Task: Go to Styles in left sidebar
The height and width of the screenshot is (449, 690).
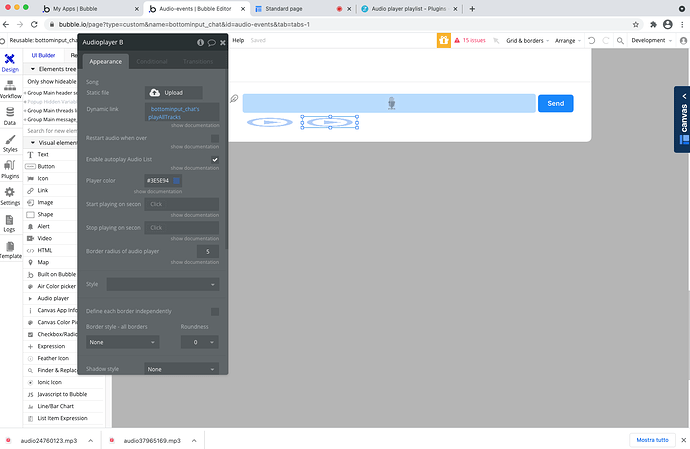Action: (10, 140)
